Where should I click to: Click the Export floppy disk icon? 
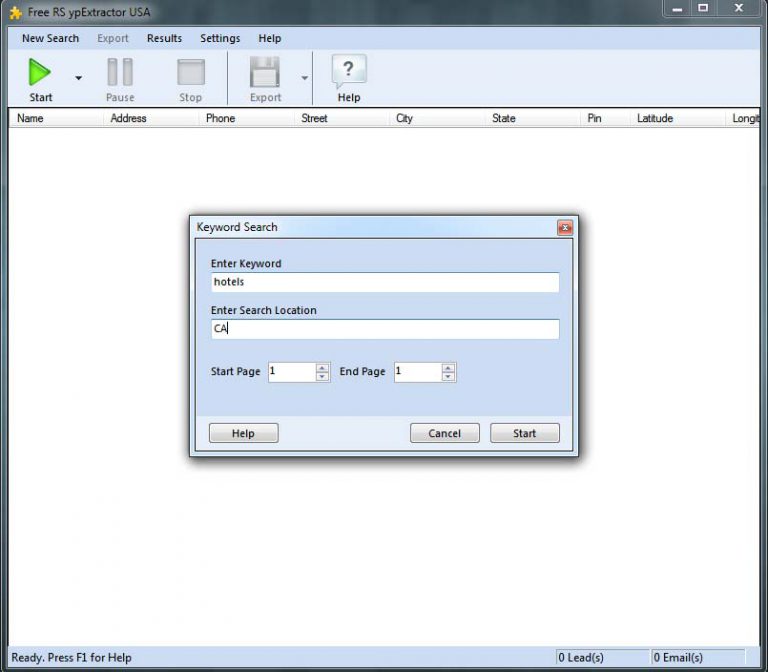pyautogui.click(x=265, y=73)
